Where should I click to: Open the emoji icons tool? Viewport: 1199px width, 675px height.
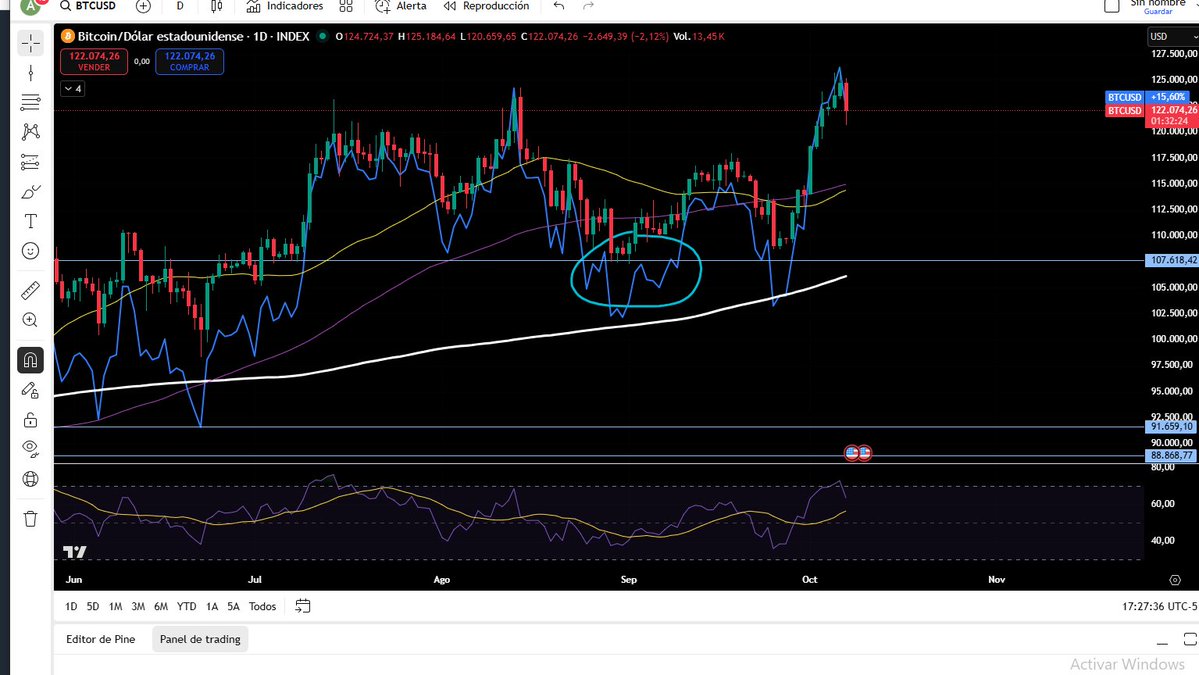[31, 251]
